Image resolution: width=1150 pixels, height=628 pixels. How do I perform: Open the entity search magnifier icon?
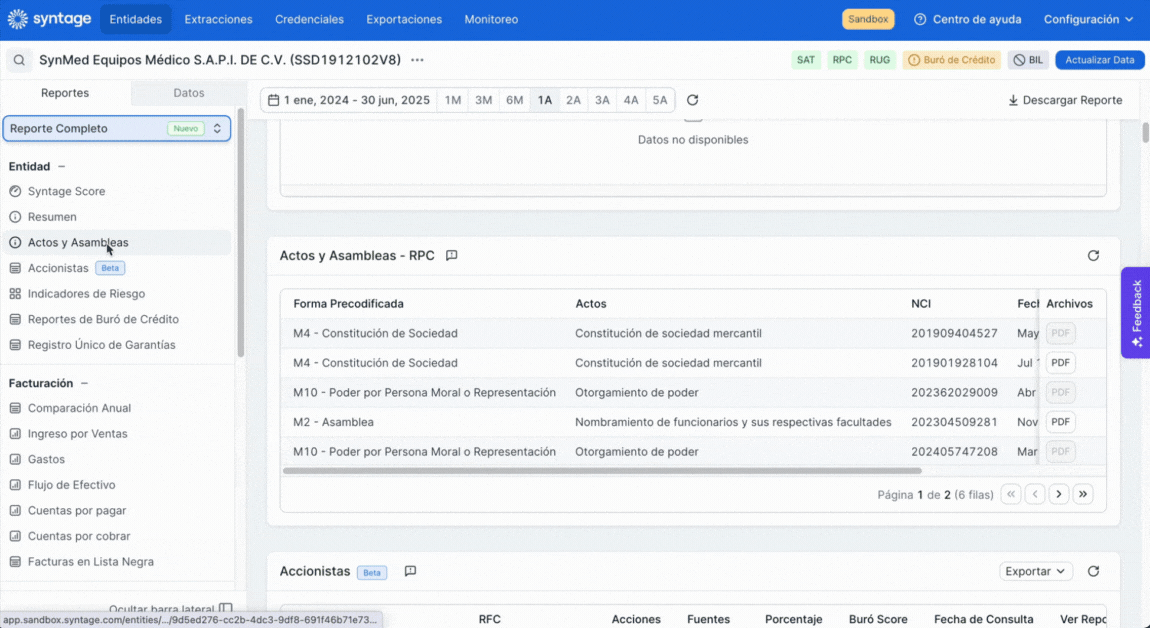(x=19, y=60)
